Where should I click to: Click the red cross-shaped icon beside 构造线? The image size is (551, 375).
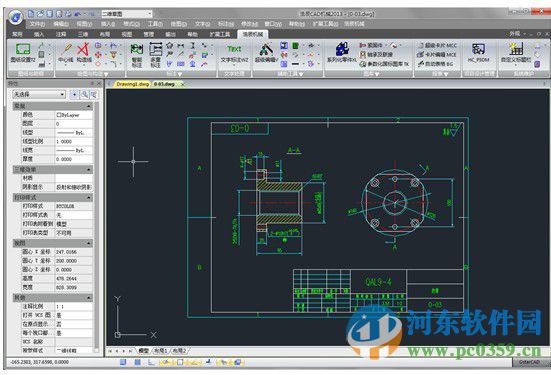click(x=98, y=55)
